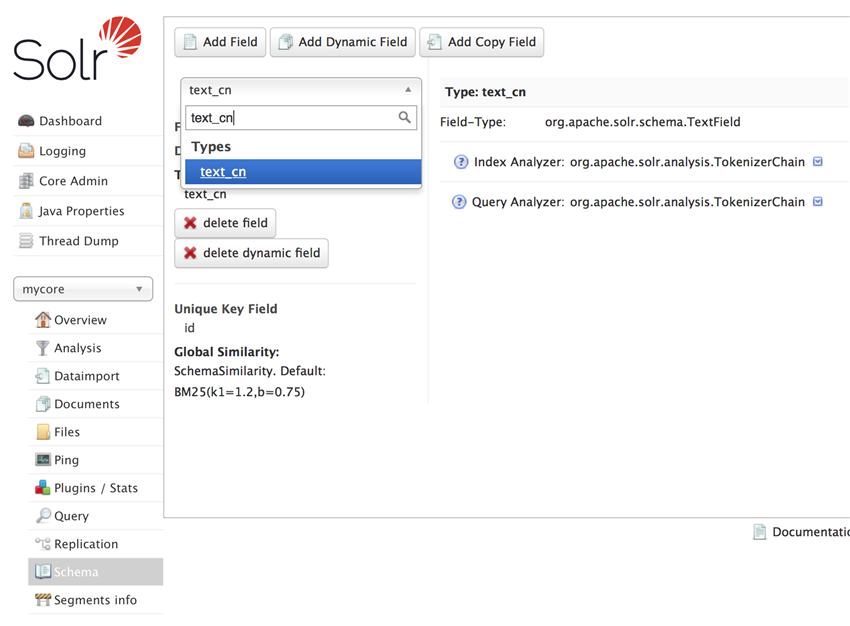This screenshot has height=626, width=850.
Task: Expand Query Analyzer details arrow
Action: (x=819, y=202)
